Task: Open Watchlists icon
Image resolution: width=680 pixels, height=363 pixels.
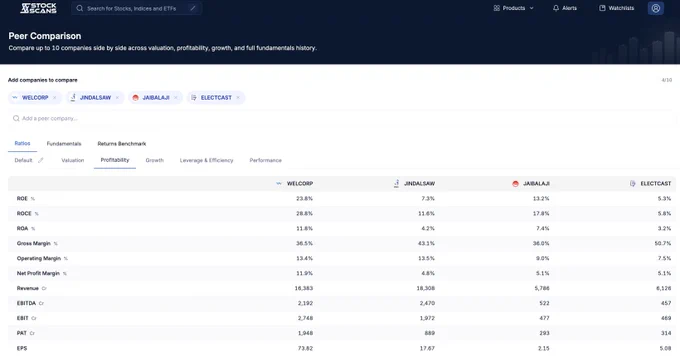Action: (x=602, y=8)
